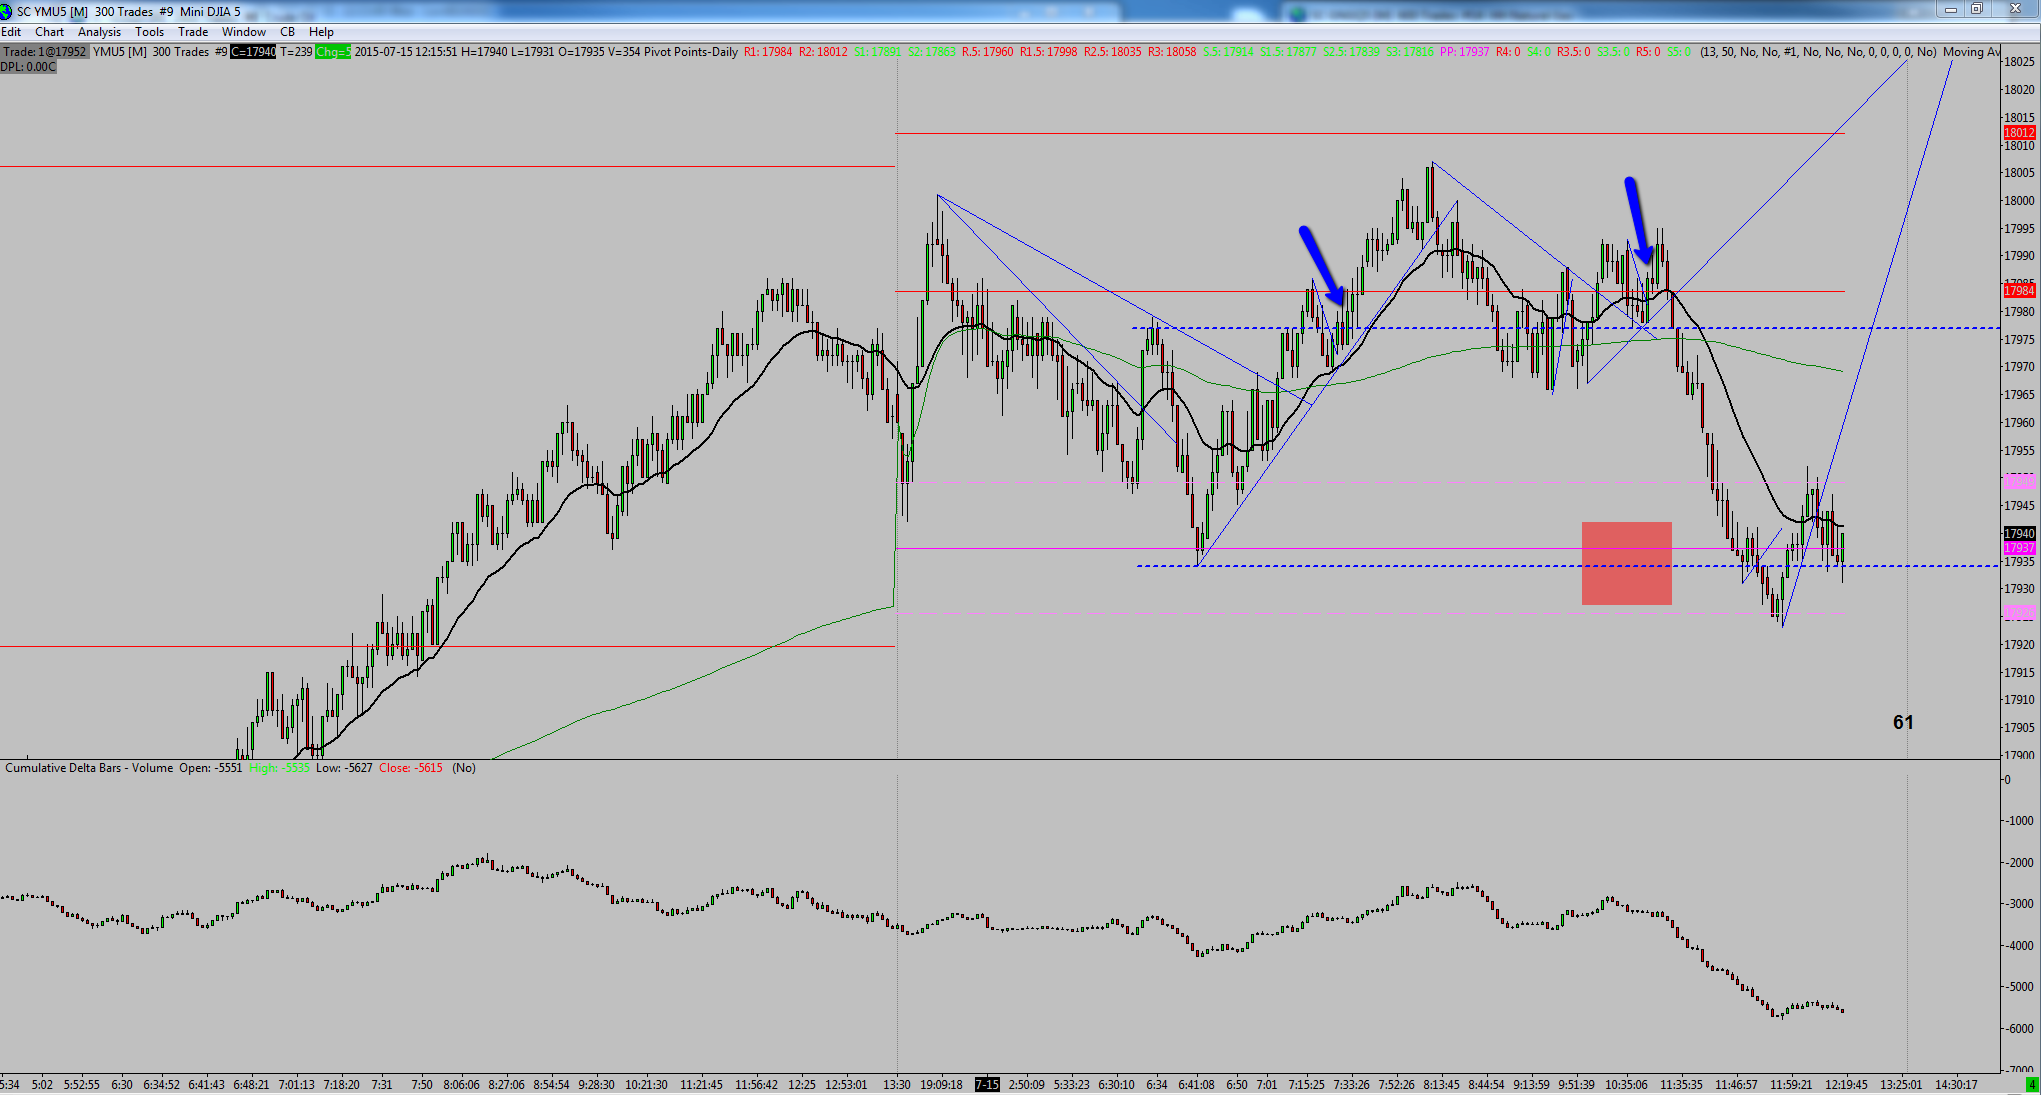
Task: Click the red 'Close: -5615' delta value
Action: tap(411, 768)
